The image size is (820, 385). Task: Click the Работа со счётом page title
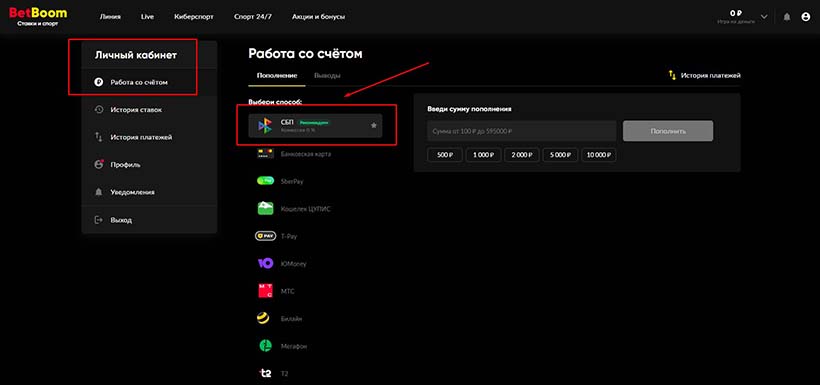pos(305,53)
